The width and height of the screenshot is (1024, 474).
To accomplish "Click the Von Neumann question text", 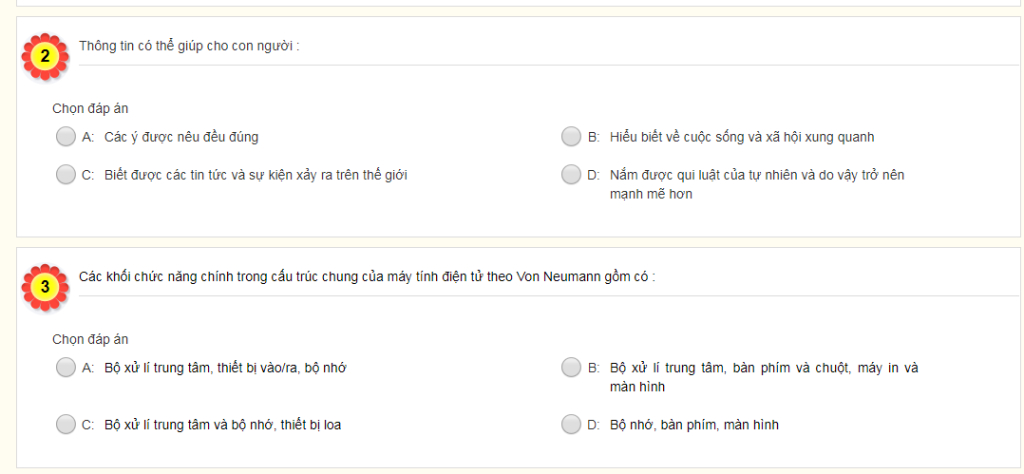I will 366,276.
